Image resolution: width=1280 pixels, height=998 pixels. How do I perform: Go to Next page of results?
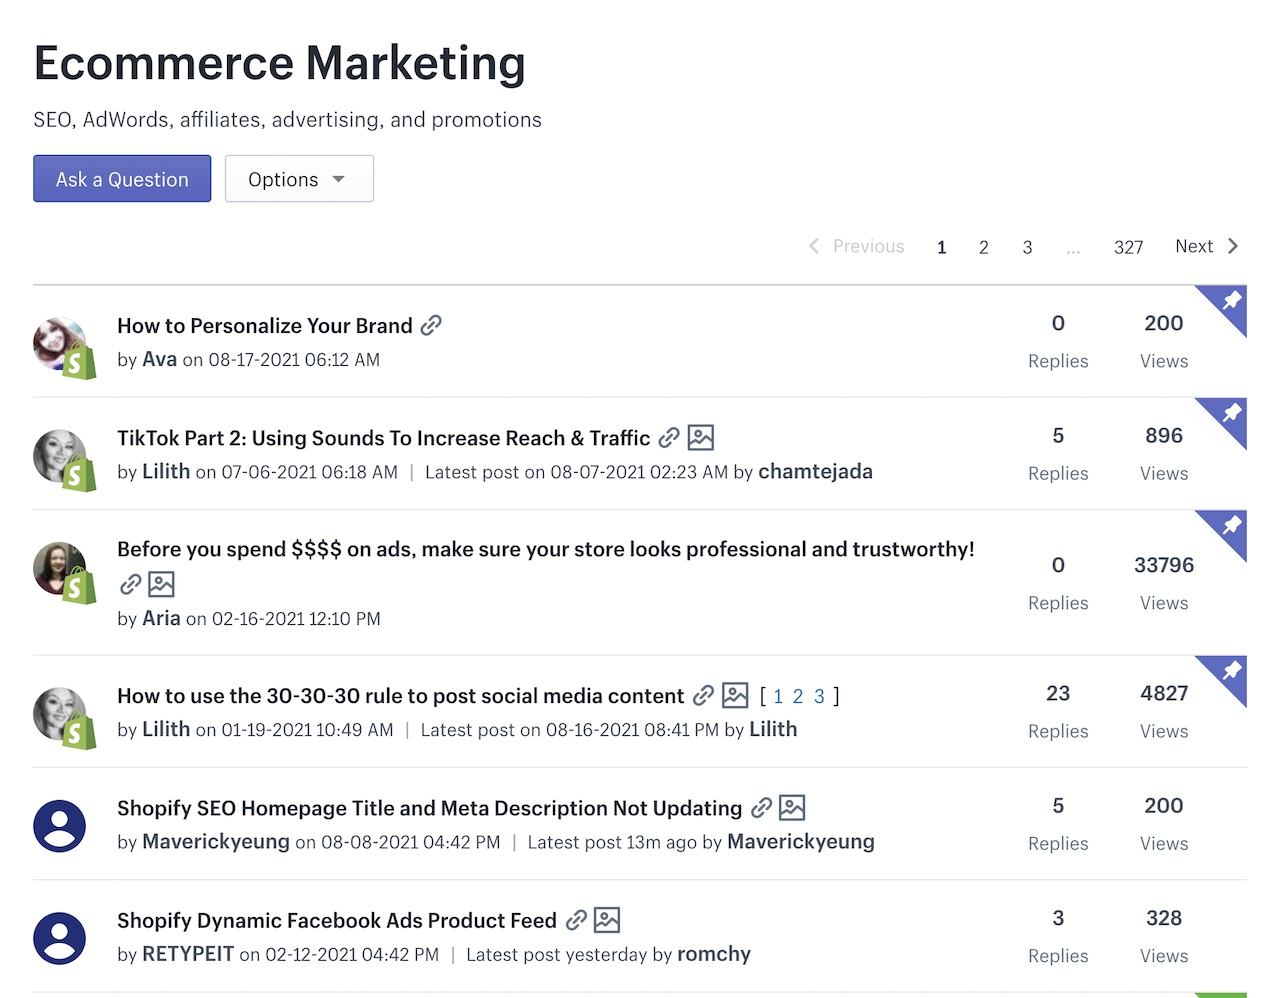coord(1207,246)
